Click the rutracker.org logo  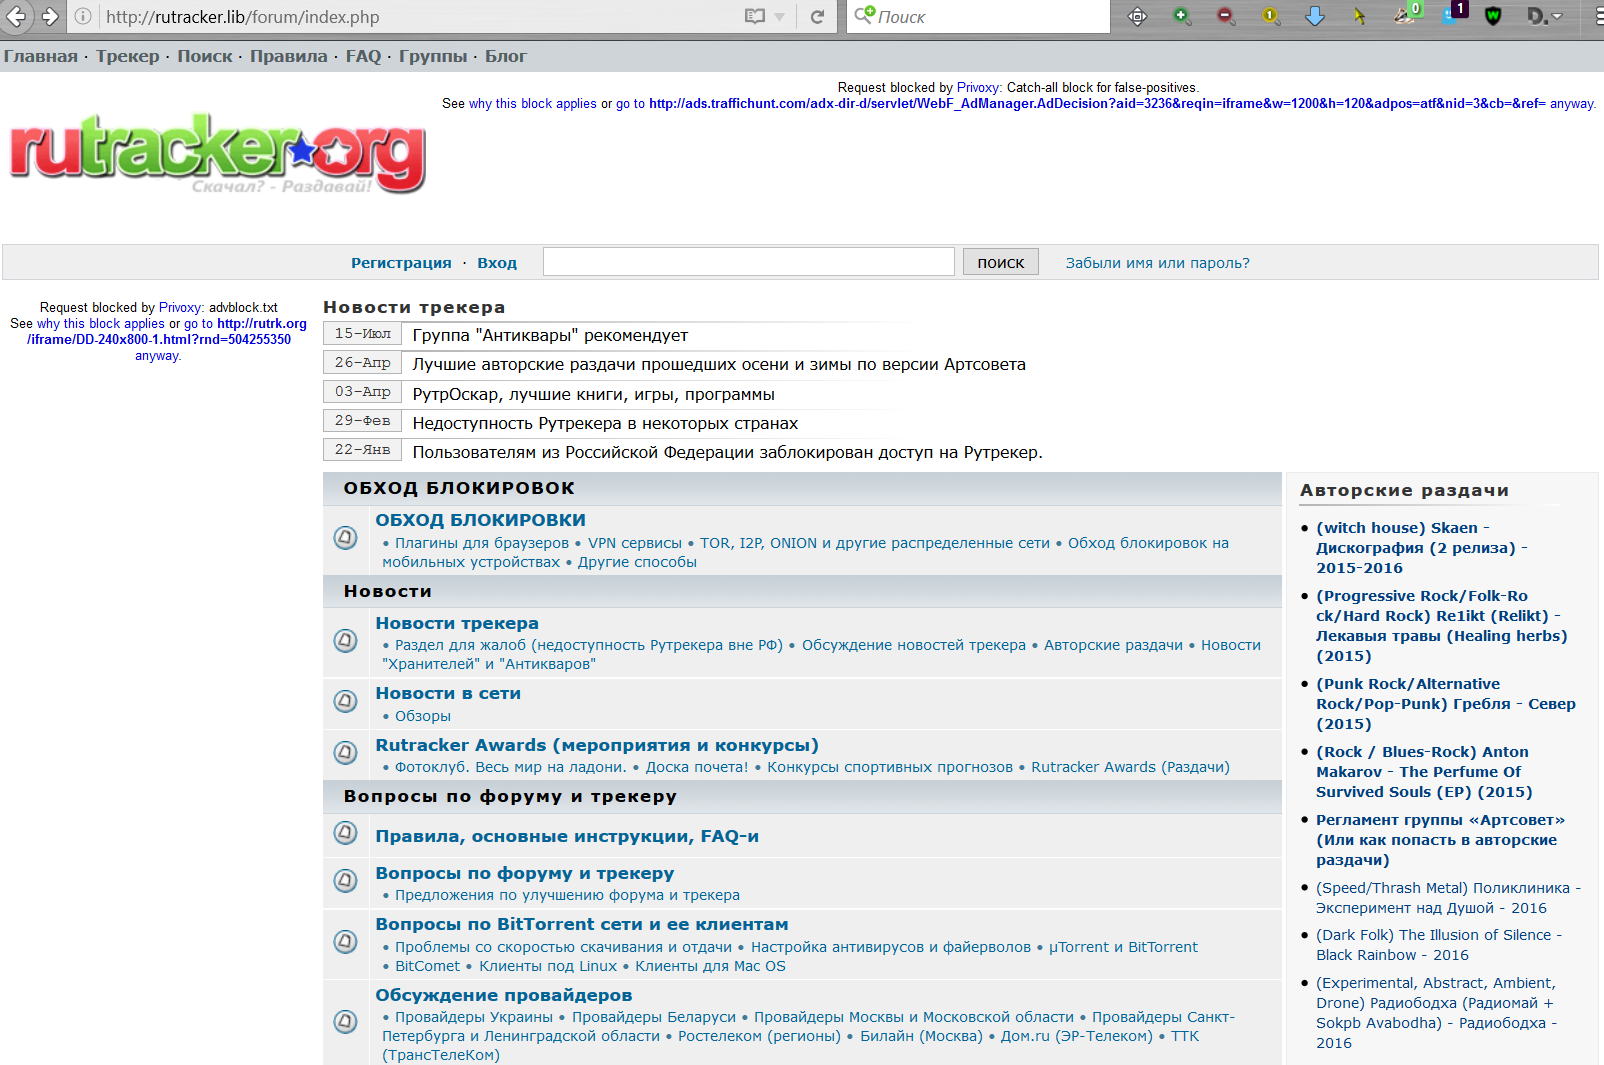(218, 154)
